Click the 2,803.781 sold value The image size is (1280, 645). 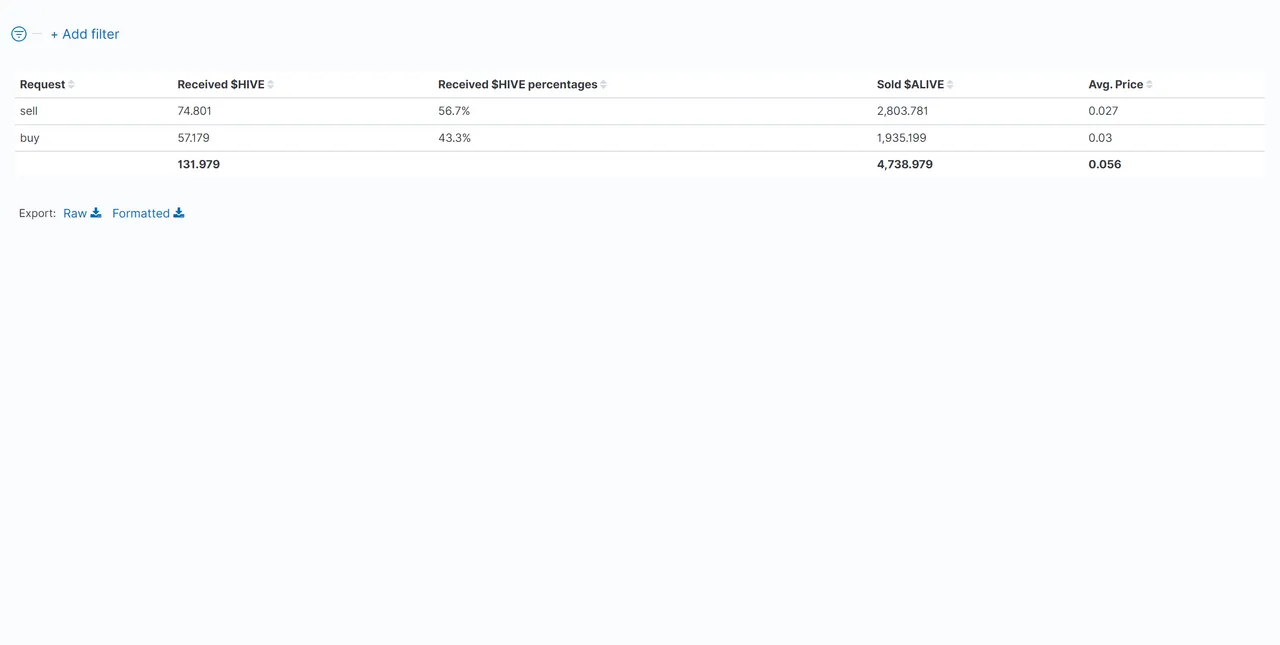click(x=903, y=111)
